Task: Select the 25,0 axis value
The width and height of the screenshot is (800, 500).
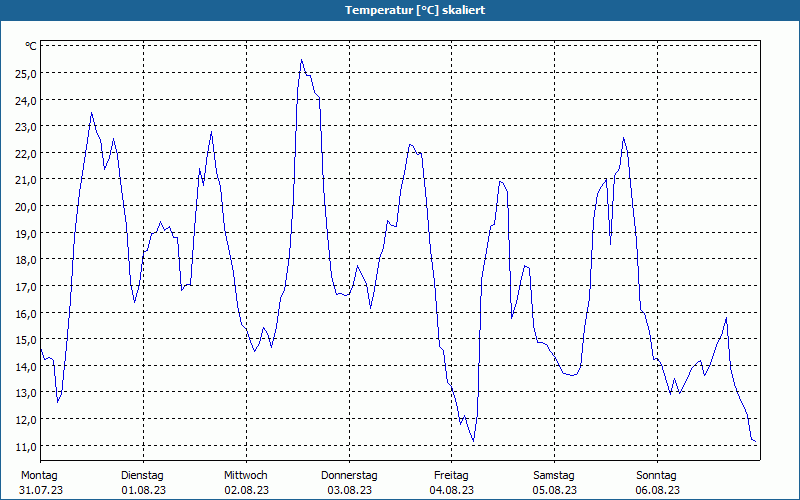Action: point(26,74)
